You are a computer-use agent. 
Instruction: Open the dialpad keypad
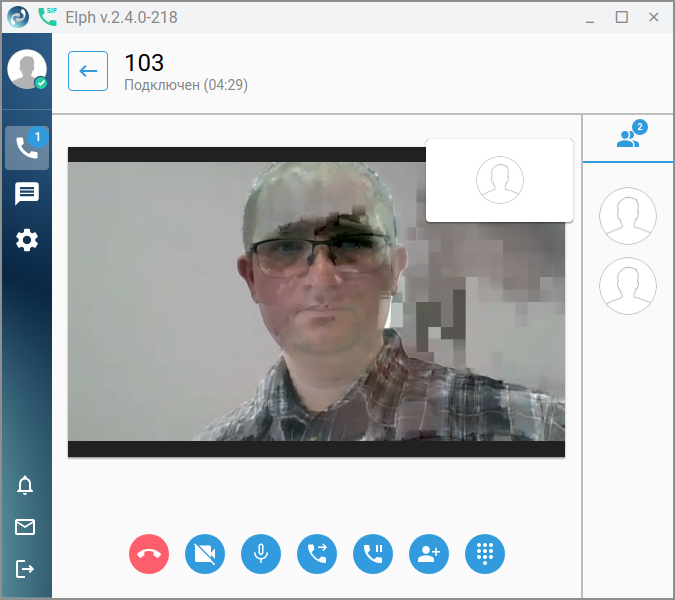click(485, 554)
